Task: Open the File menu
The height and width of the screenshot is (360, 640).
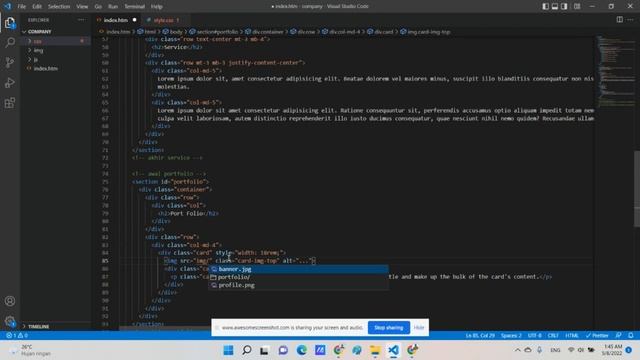Action: pos(22,7)
